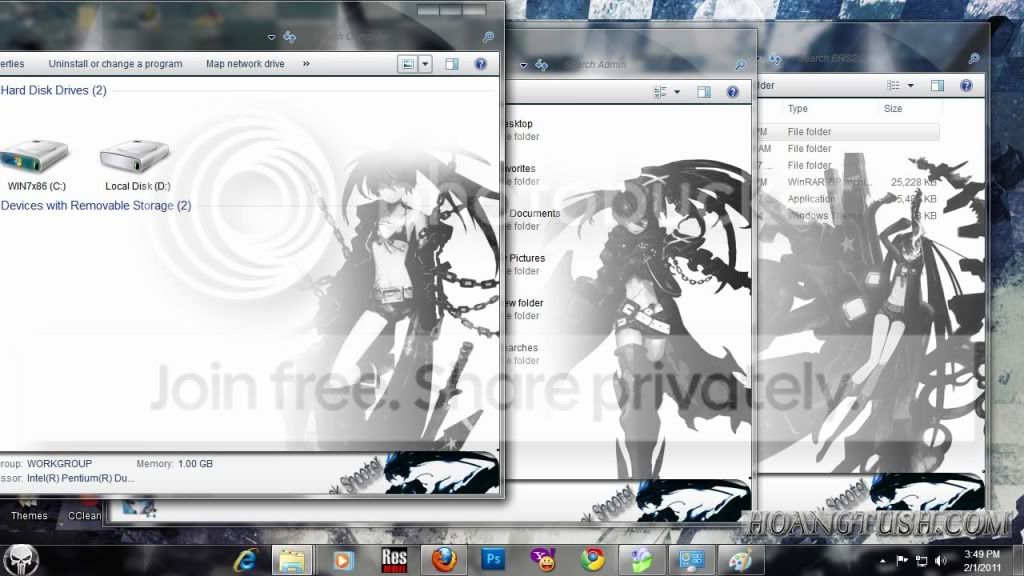The height and width of the screenshot is (576, 1024).
Task: Click Uninstall or change a program
Action: point(116,64)
